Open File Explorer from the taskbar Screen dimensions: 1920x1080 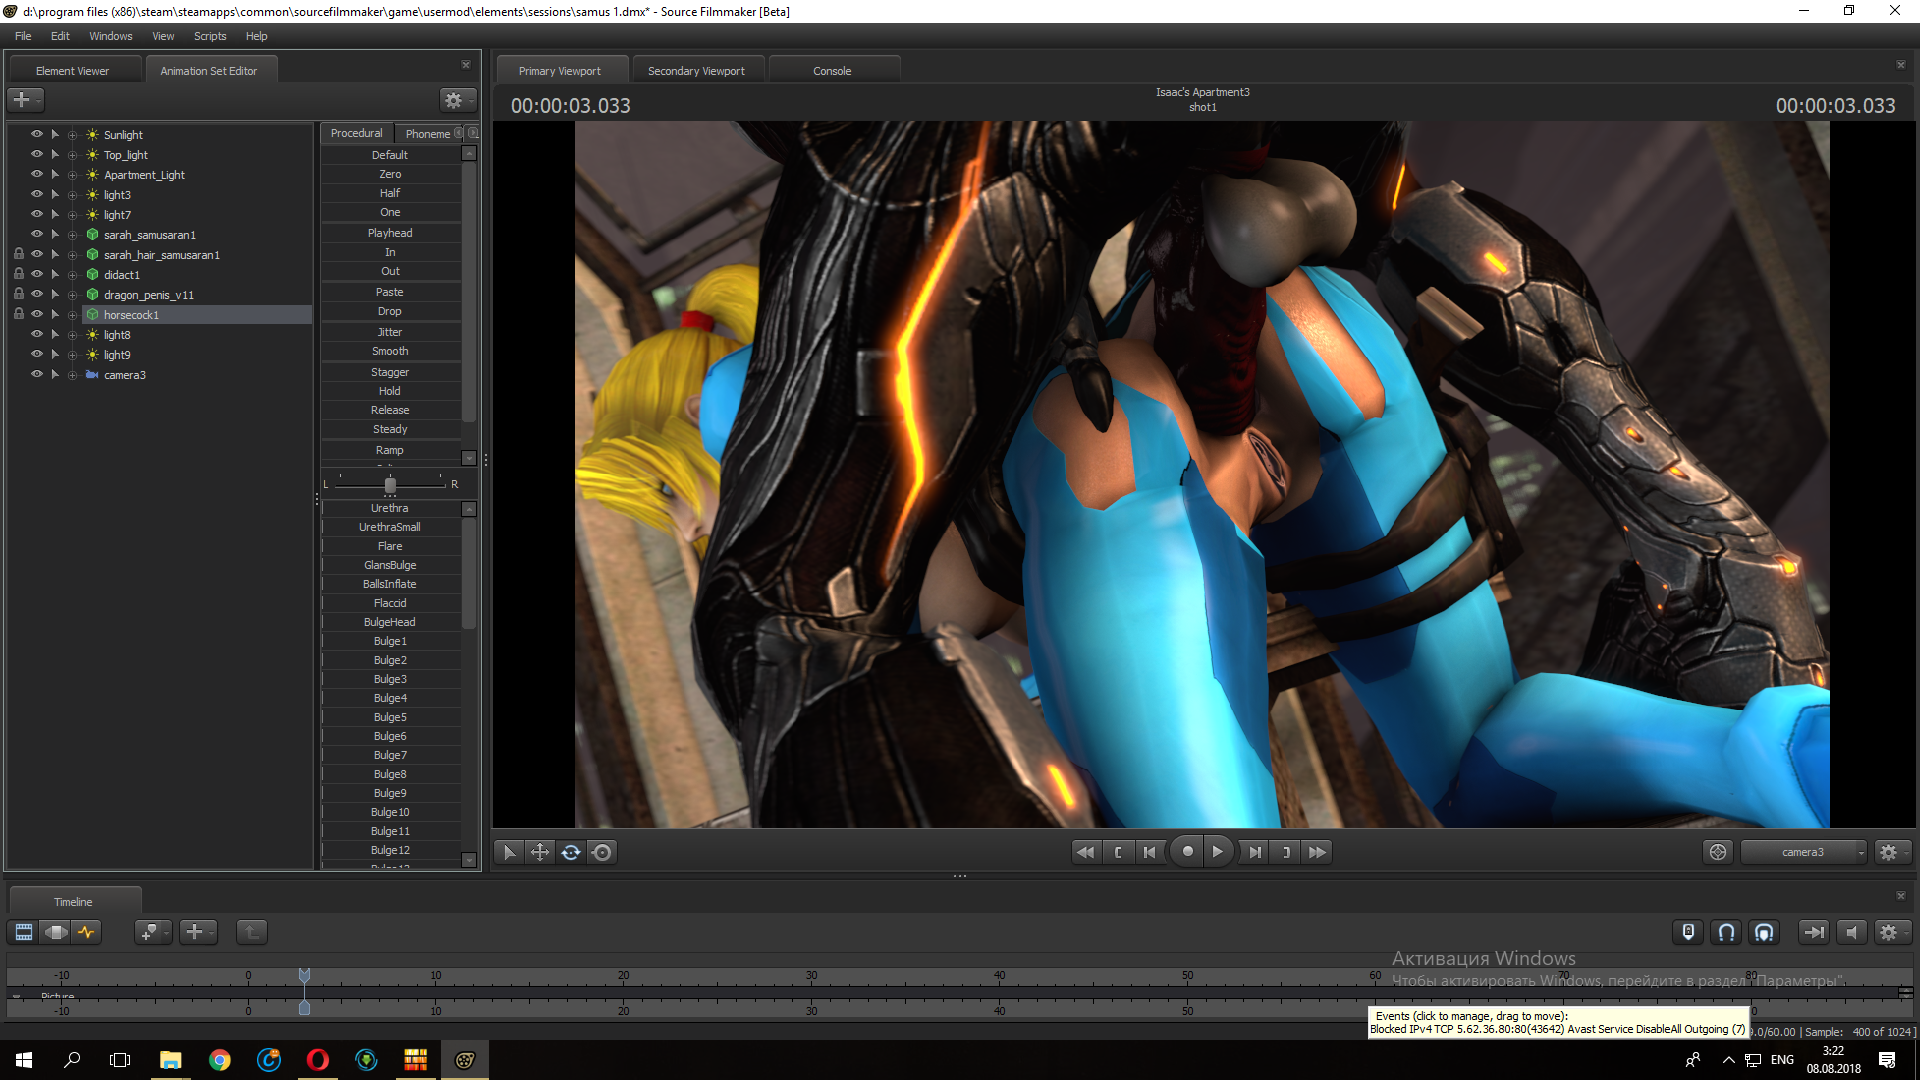(171, 1060)
